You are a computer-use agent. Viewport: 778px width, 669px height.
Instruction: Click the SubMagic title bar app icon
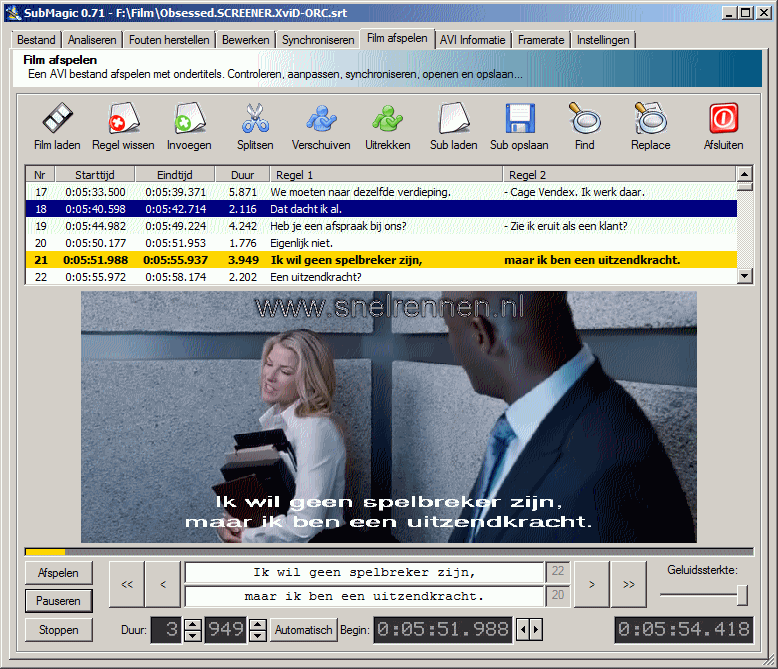[13, 12]
